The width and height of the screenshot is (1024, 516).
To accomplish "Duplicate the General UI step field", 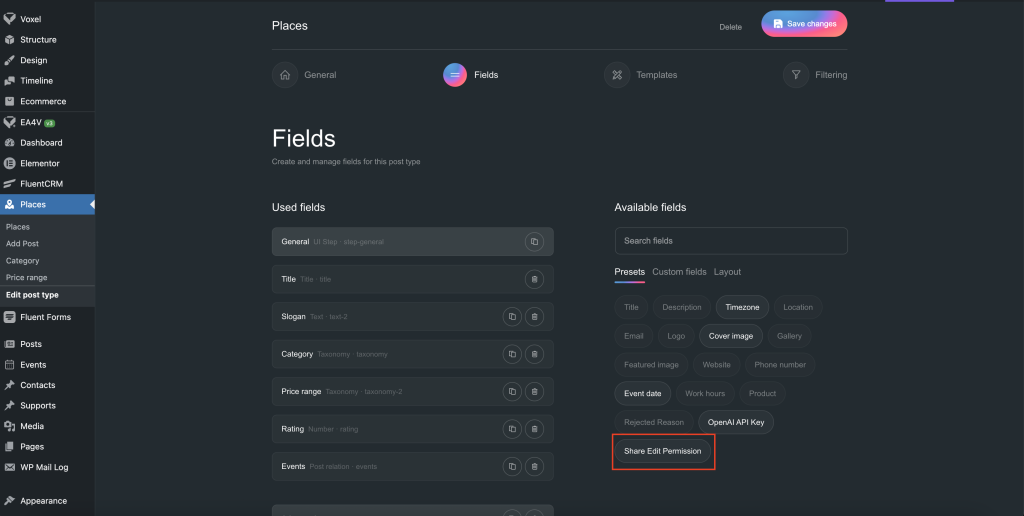I will [x=534, y=242].
